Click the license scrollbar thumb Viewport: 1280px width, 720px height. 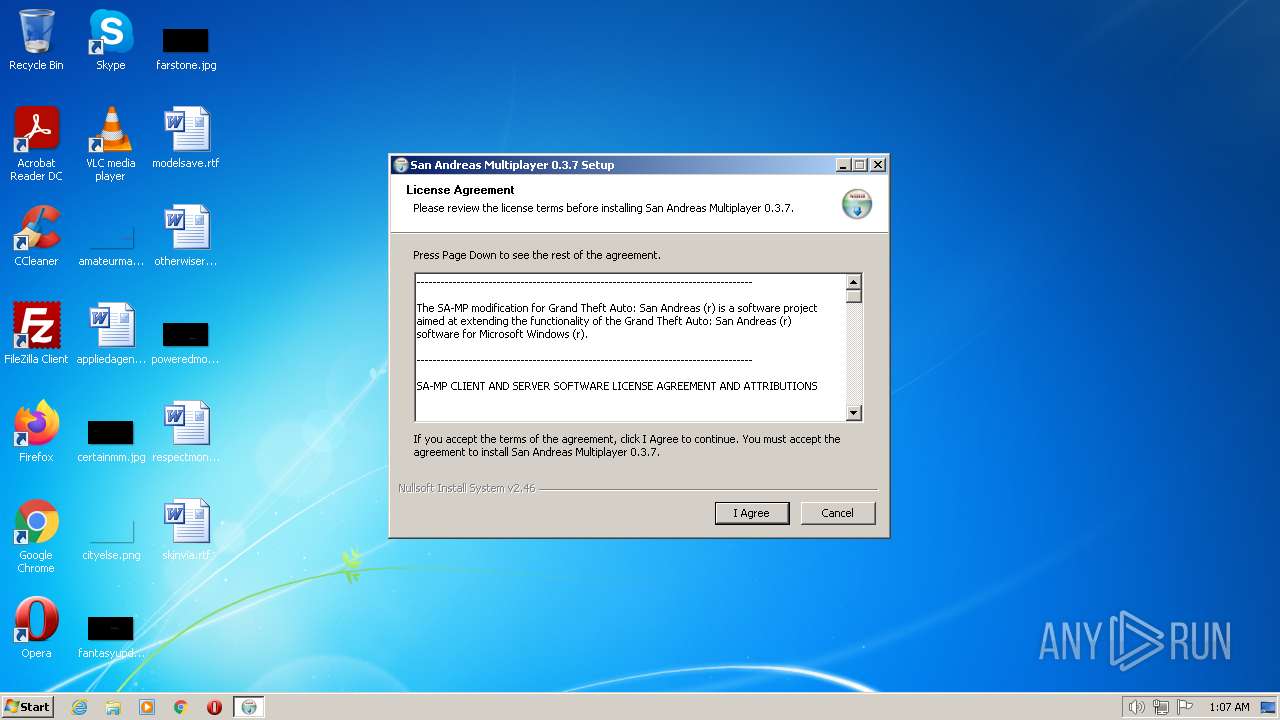[x=853, y=296]
